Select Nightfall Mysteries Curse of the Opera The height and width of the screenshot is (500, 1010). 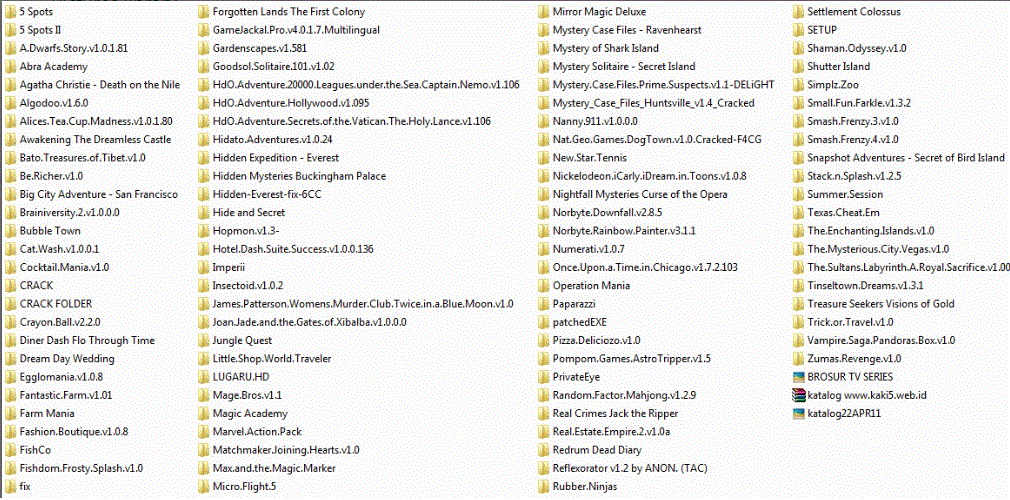click(640, 195)
